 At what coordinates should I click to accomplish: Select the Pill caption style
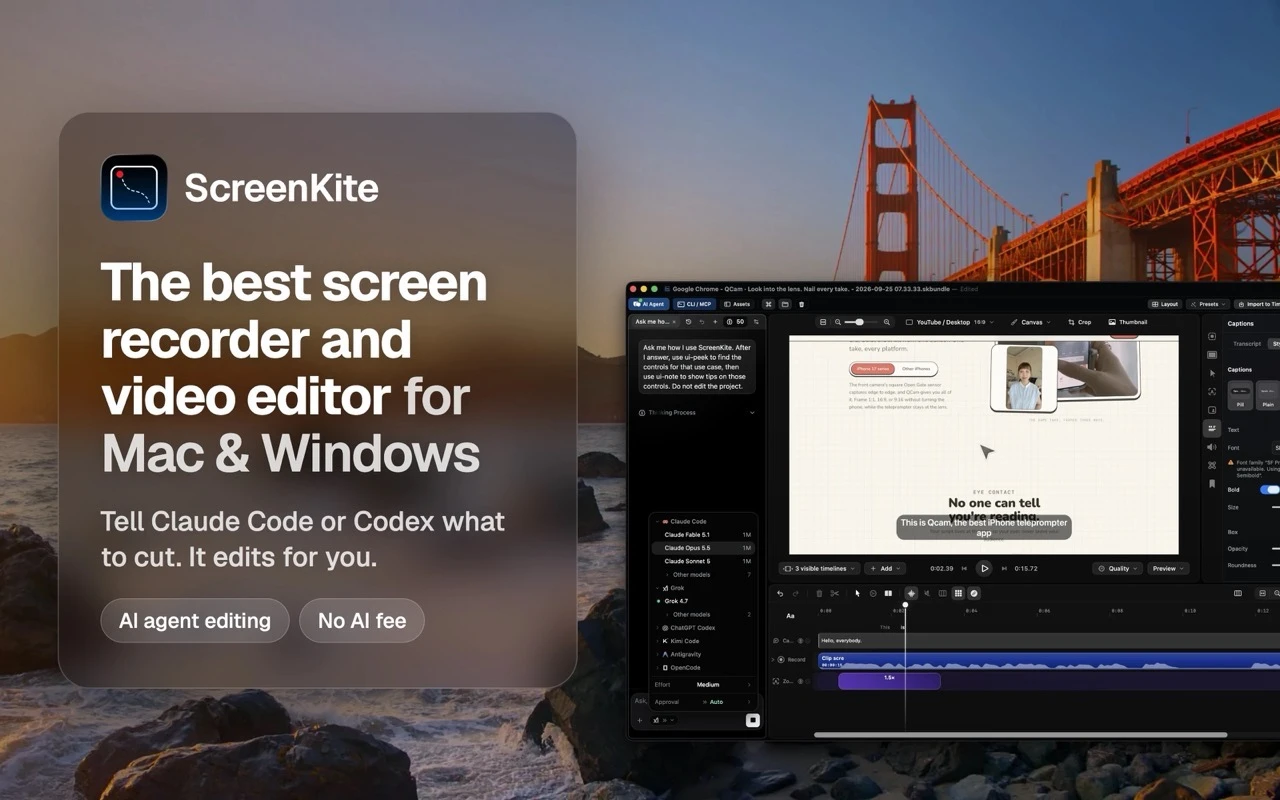click(x=1240, y=396)
